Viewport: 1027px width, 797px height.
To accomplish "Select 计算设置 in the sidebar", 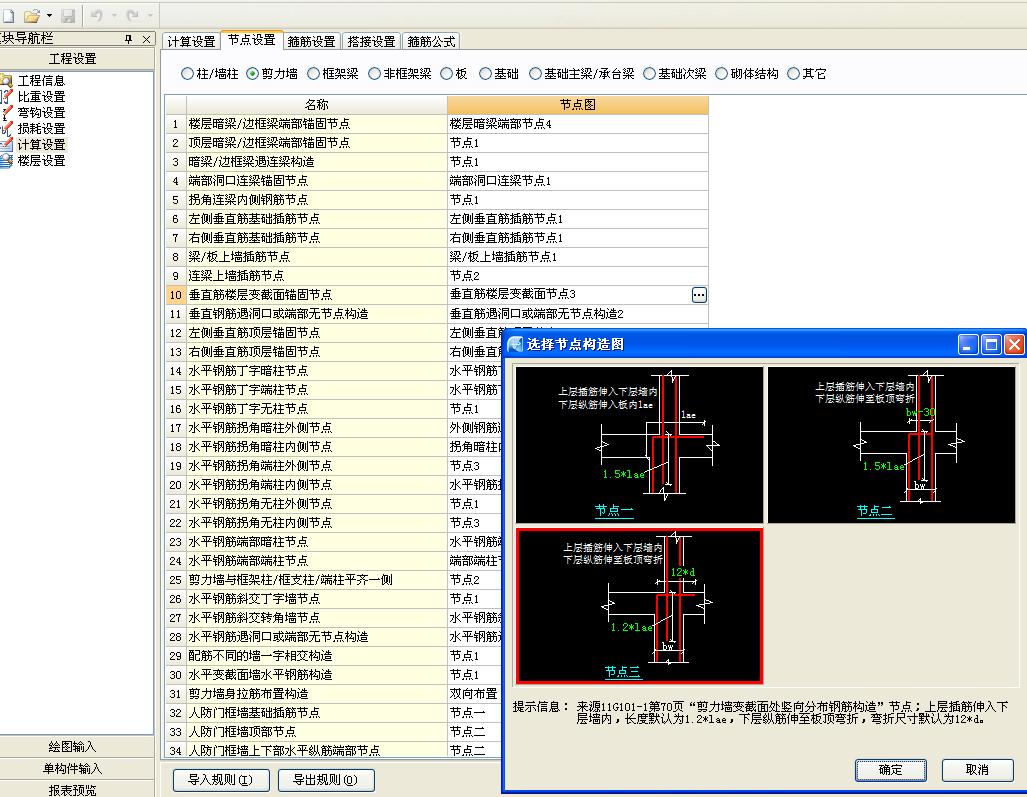I will pyautogui.click(x=41, y=145).
